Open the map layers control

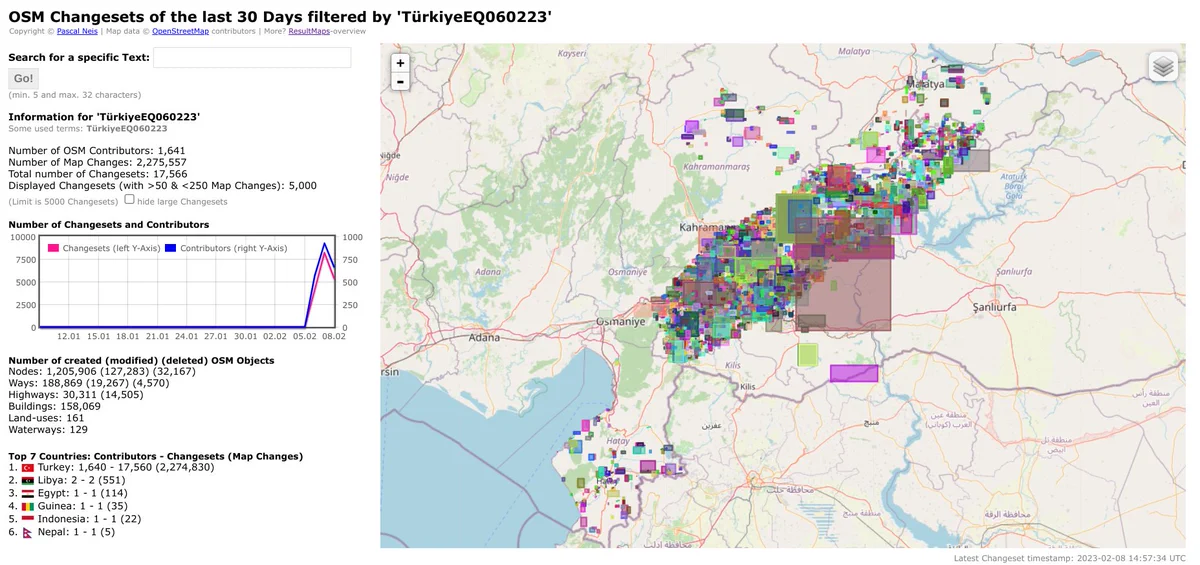click(1162, 67)
